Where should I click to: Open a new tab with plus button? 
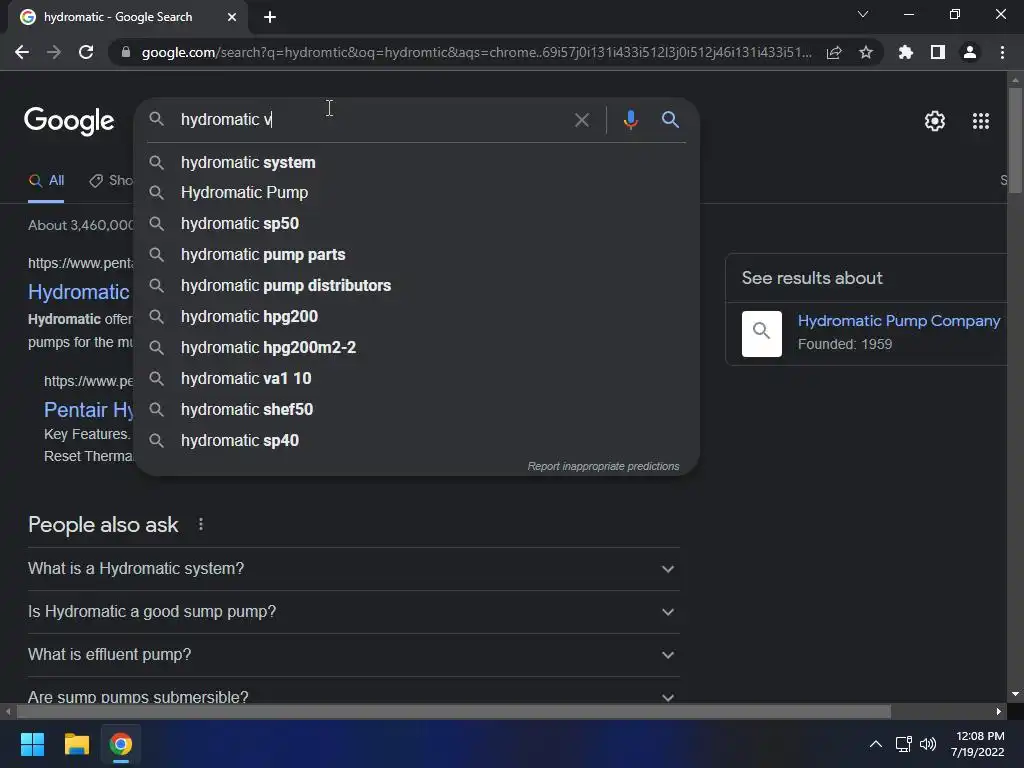270,17
